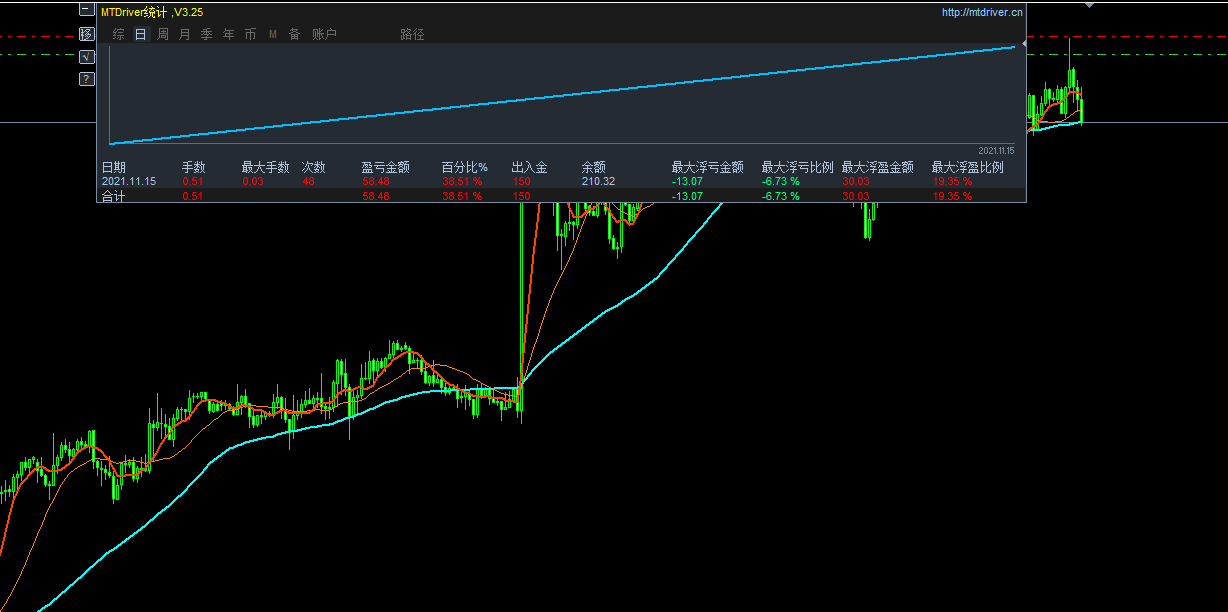Open help with the ? icon button
1228x612 pixels.
coord(86,79)
